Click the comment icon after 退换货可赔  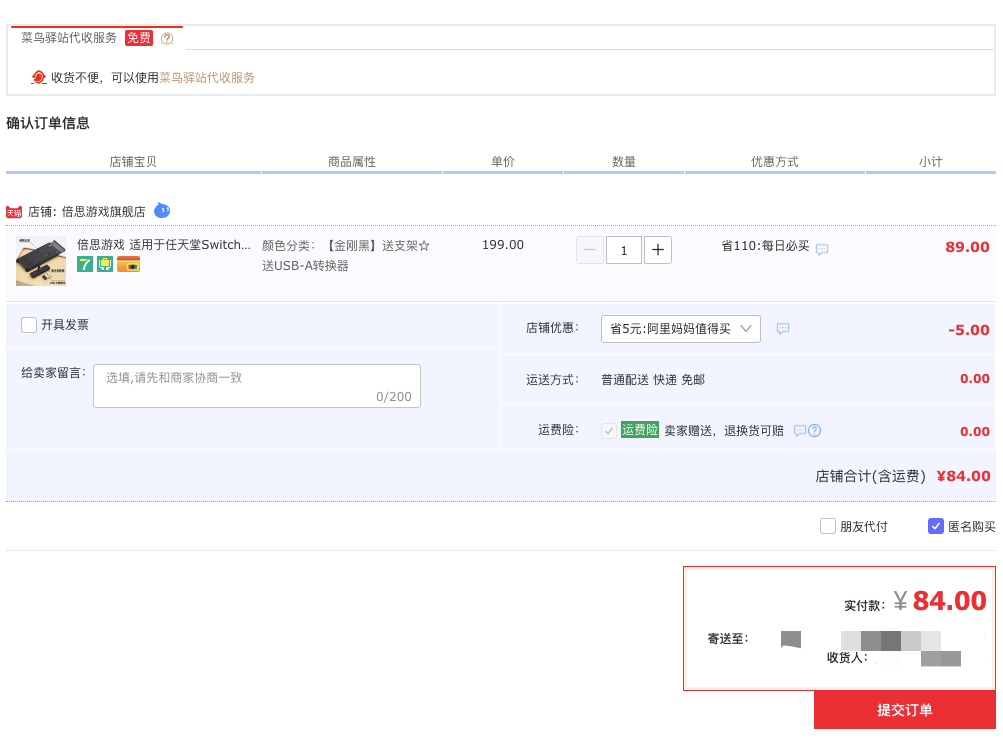(x=800, y=430)
